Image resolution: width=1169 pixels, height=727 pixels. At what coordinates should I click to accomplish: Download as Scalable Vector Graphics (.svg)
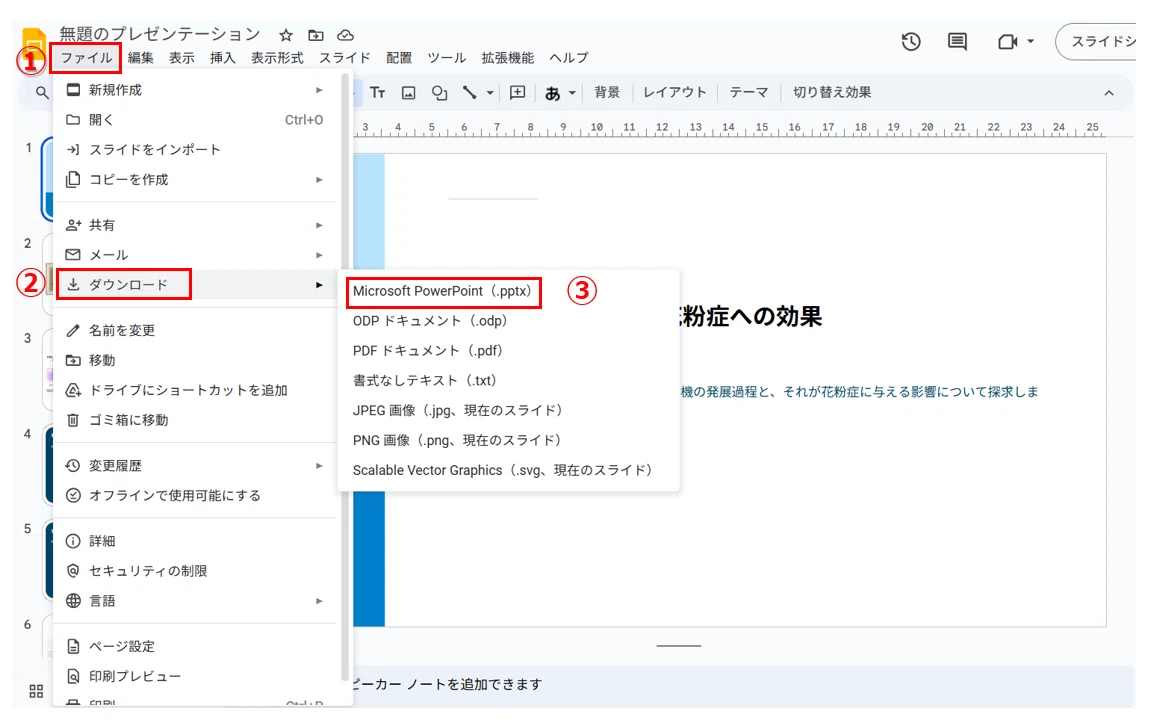[x=508, y=470]
